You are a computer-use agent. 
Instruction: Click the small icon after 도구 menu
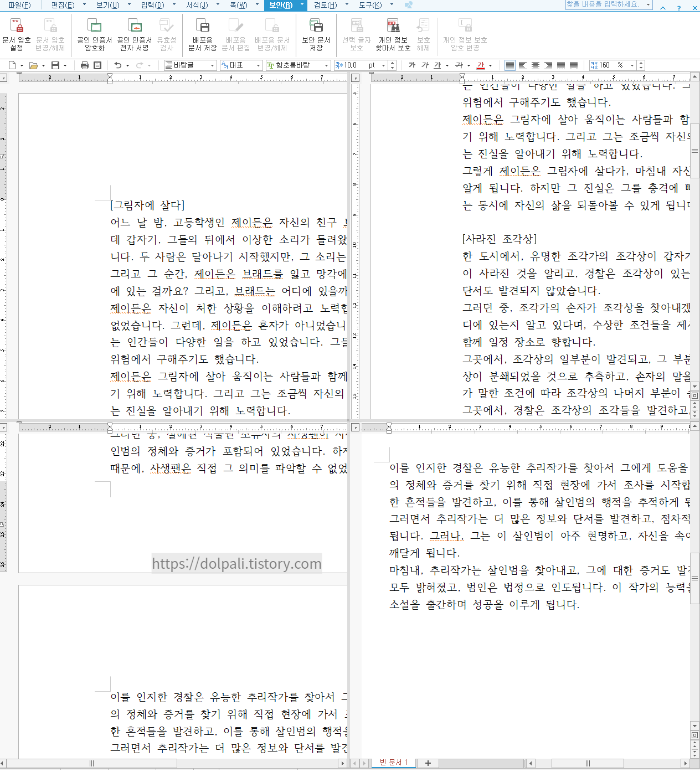click(409, 5)
